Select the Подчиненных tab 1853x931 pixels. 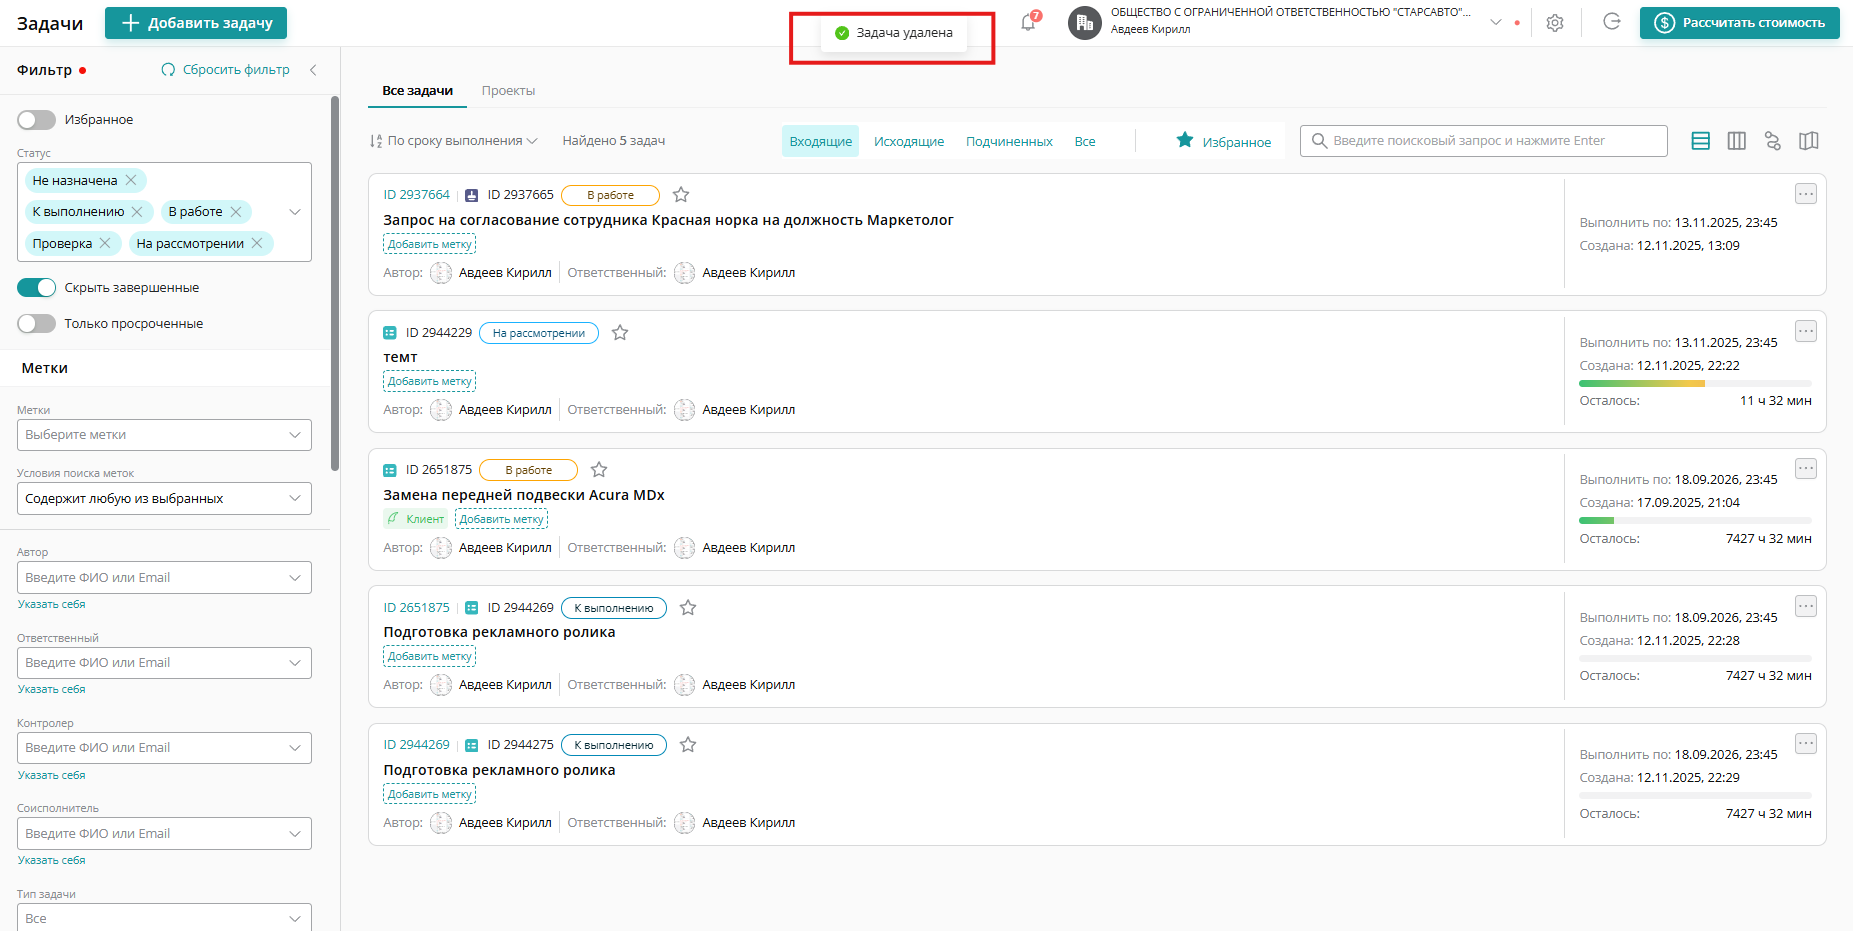point(1009,142)
